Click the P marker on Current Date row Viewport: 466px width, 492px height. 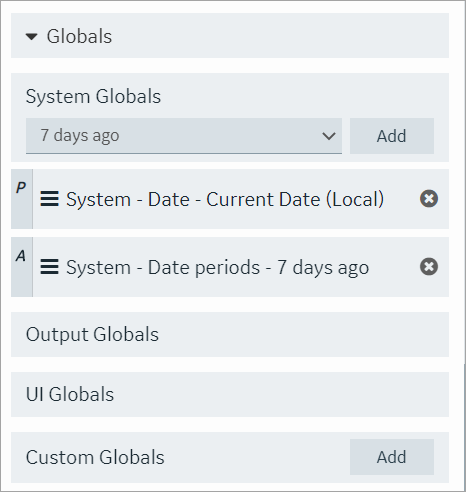click(x=21, y=188)
